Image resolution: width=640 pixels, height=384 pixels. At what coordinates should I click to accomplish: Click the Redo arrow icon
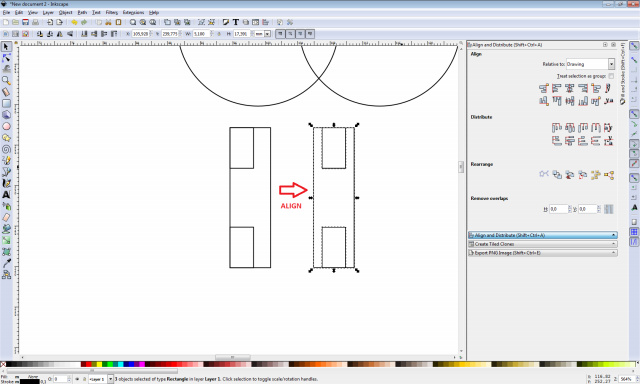pos(84,22)
